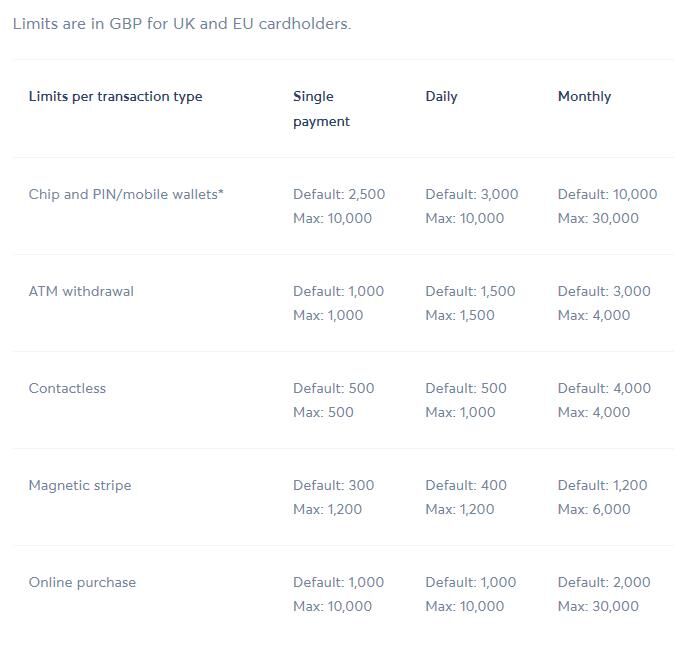Click the Chip and PIN monthly 'Default: 10,000'
This screenshot has width=697, height=645.
point(607,194)
